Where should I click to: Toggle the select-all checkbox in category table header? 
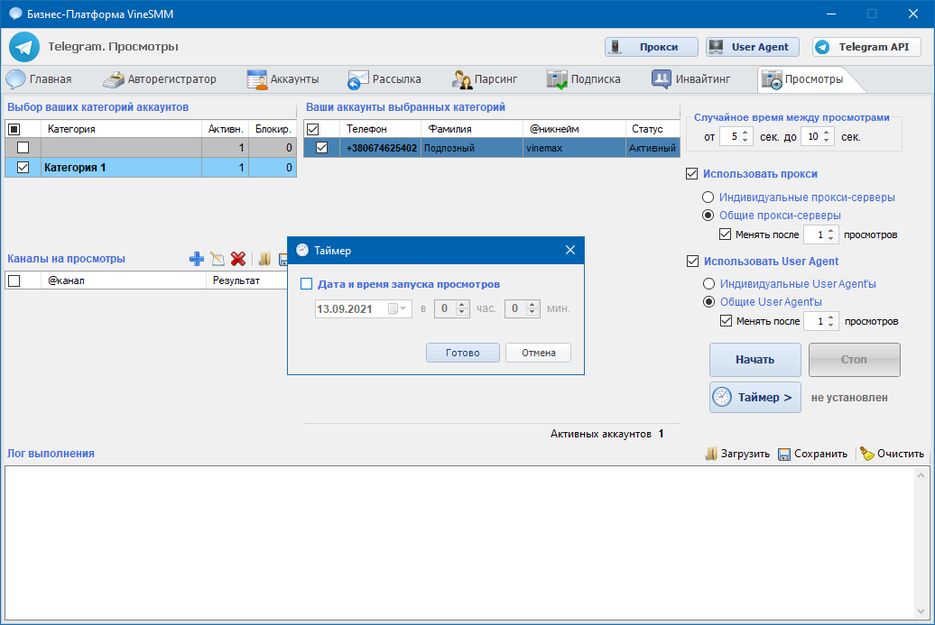pos(14,129)
